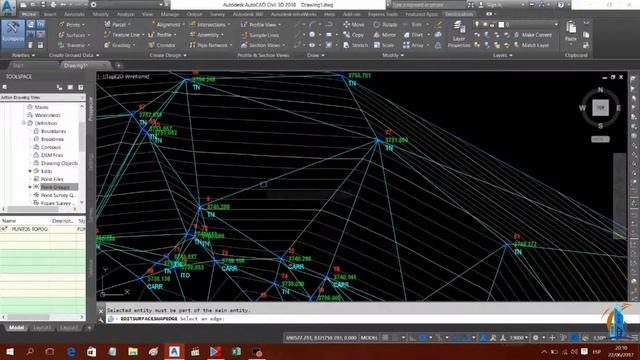Select Breaklines under Definition

pos(52,139)
